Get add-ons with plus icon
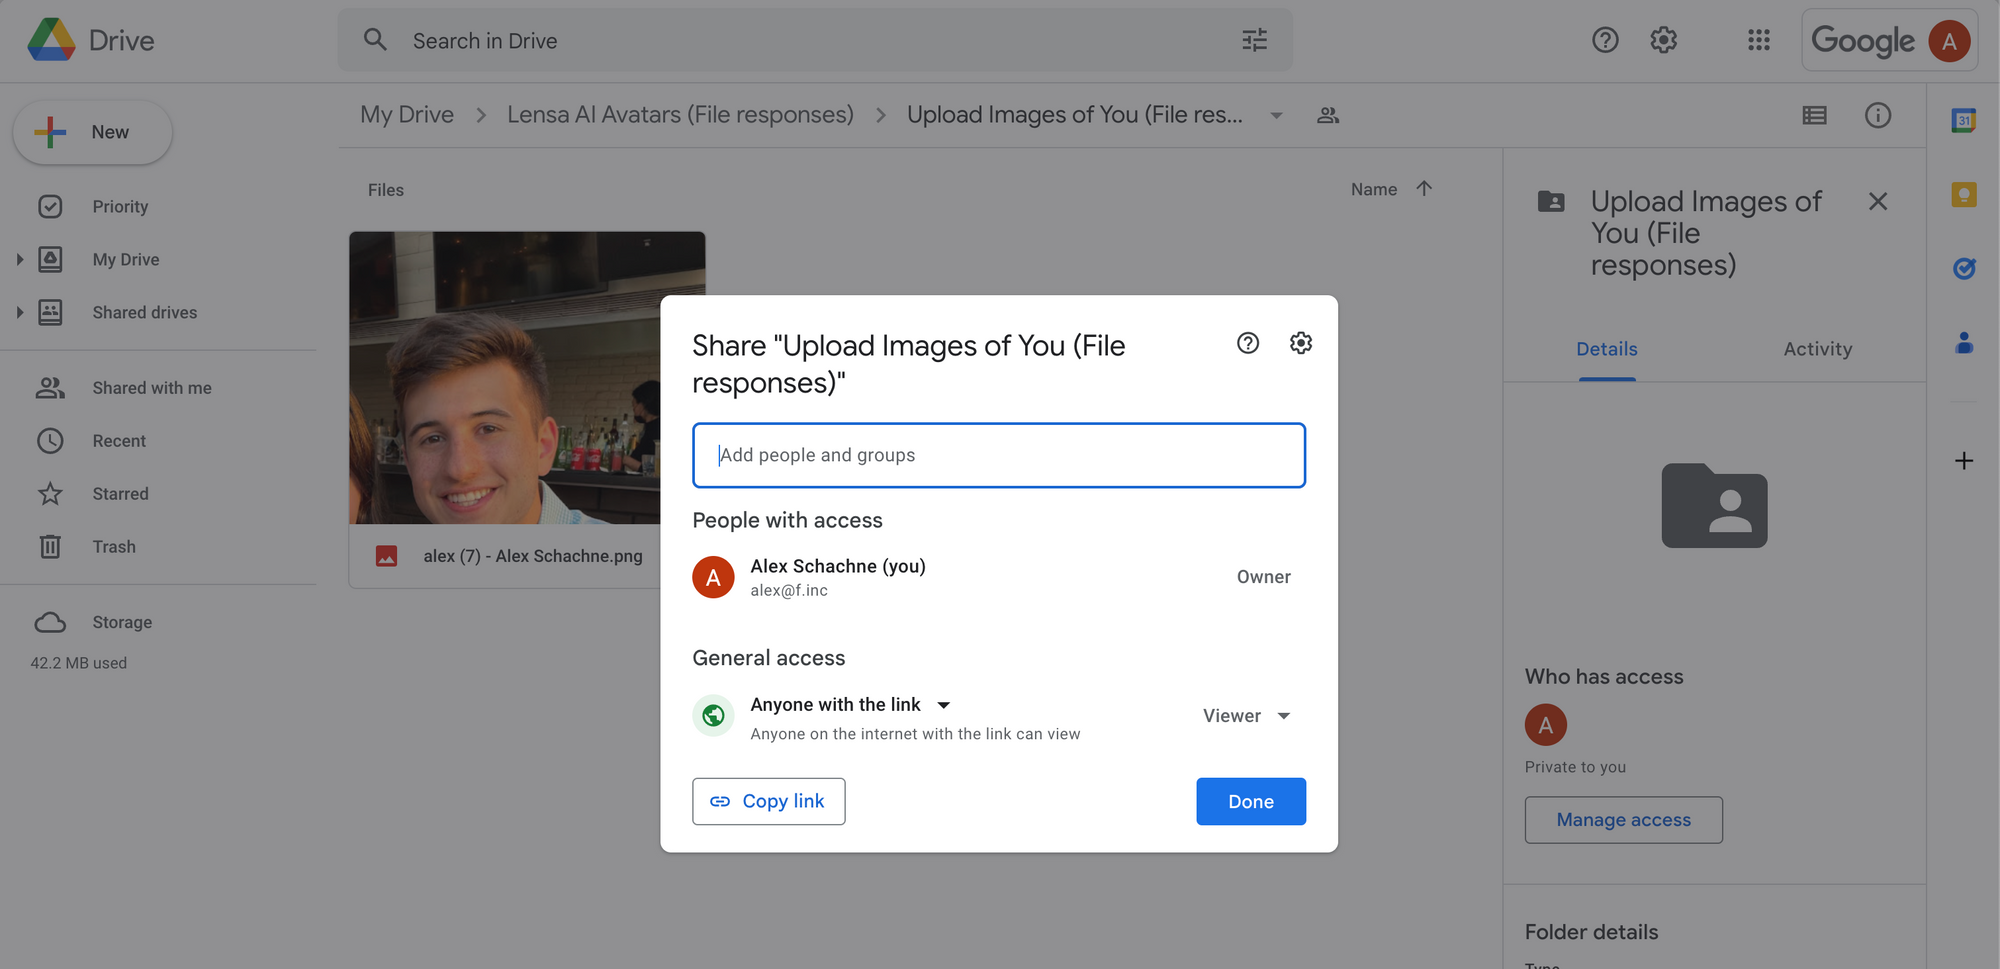 tap(1963, 461)
